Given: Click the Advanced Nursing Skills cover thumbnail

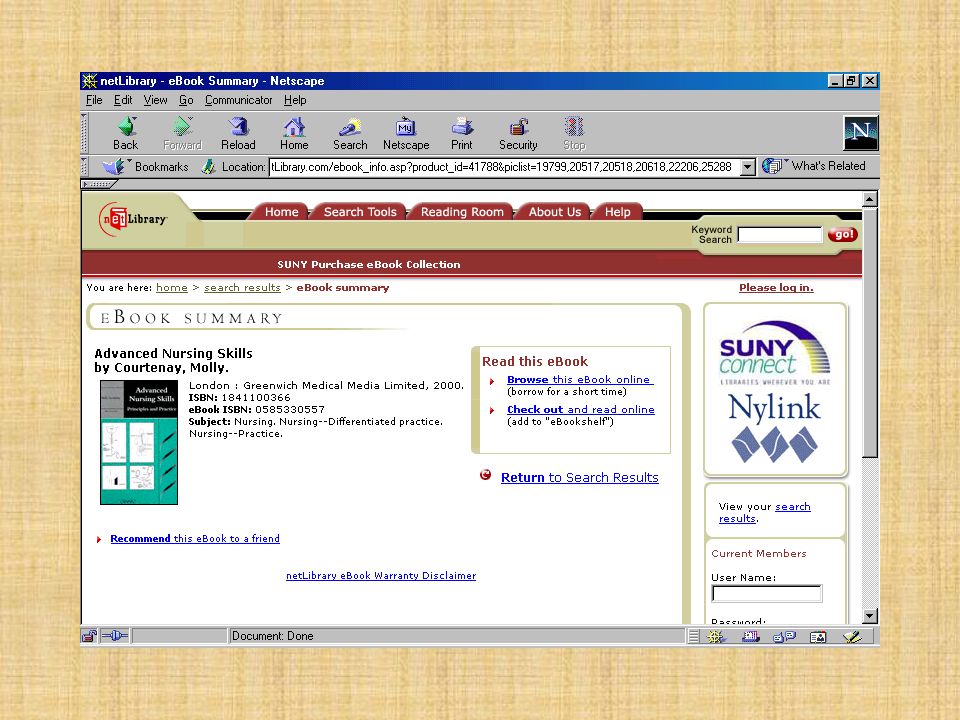Looking at the screenshot, I should tap(139, 442).
